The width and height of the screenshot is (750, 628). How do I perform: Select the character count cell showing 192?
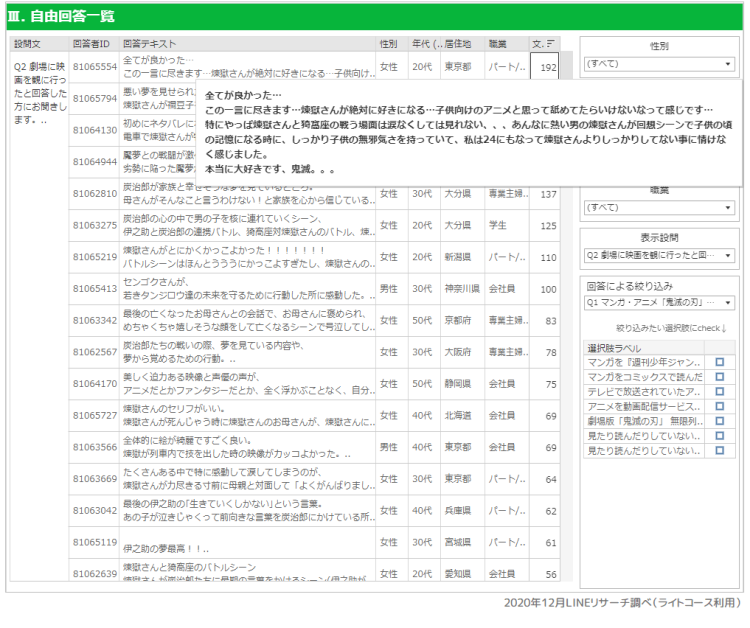(547, 68)
